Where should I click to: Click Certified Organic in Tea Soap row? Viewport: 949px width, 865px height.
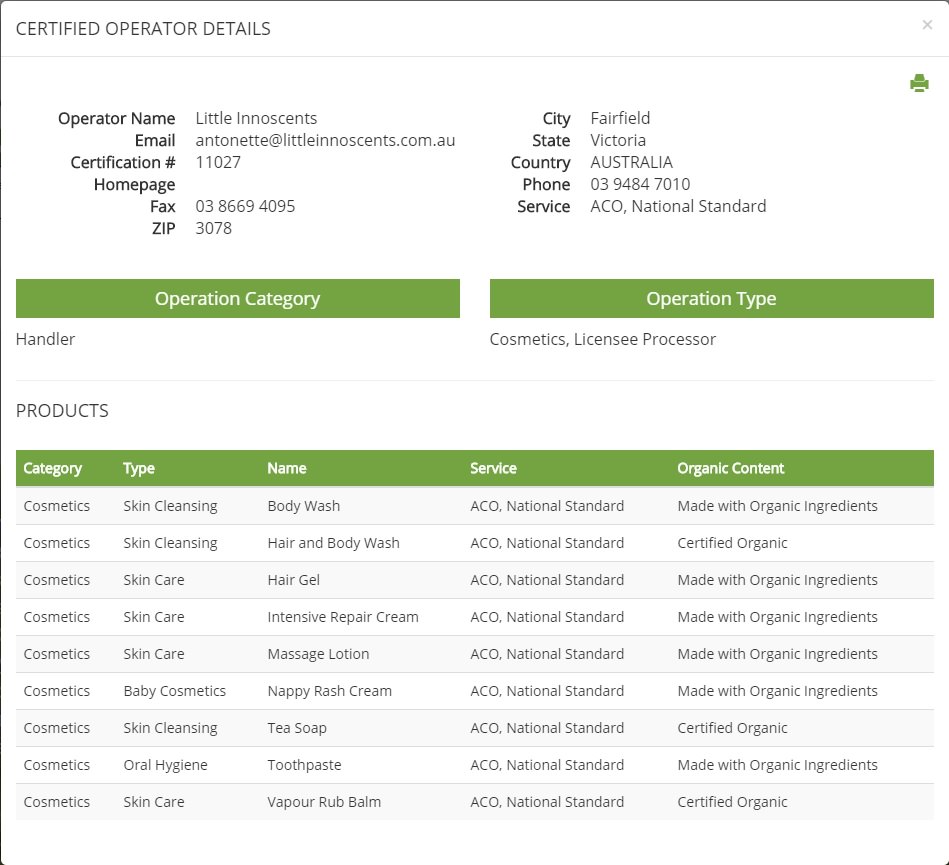tap(732, 728)
